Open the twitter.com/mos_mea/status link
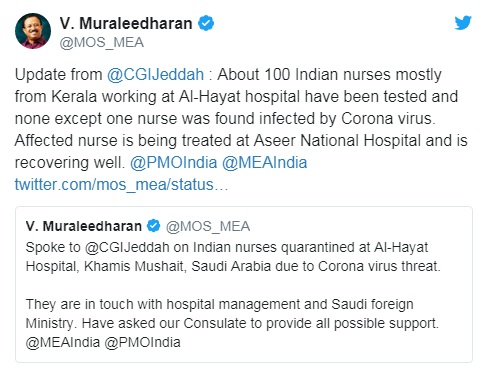 pyautogui.click(x=121, y=184)
